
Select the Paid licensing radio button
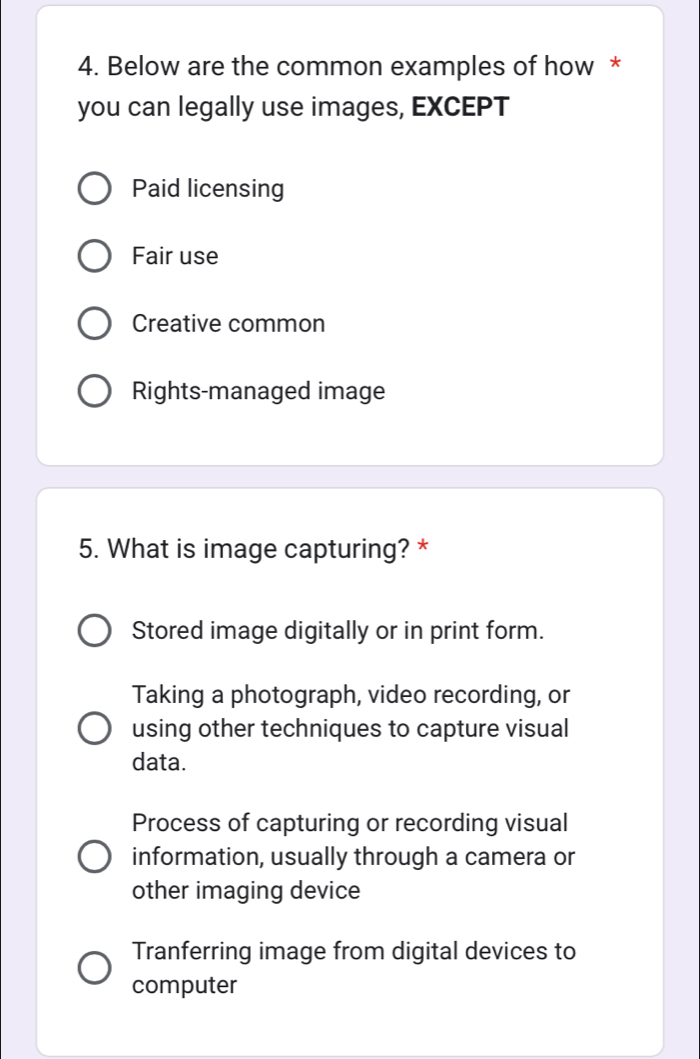95,189
